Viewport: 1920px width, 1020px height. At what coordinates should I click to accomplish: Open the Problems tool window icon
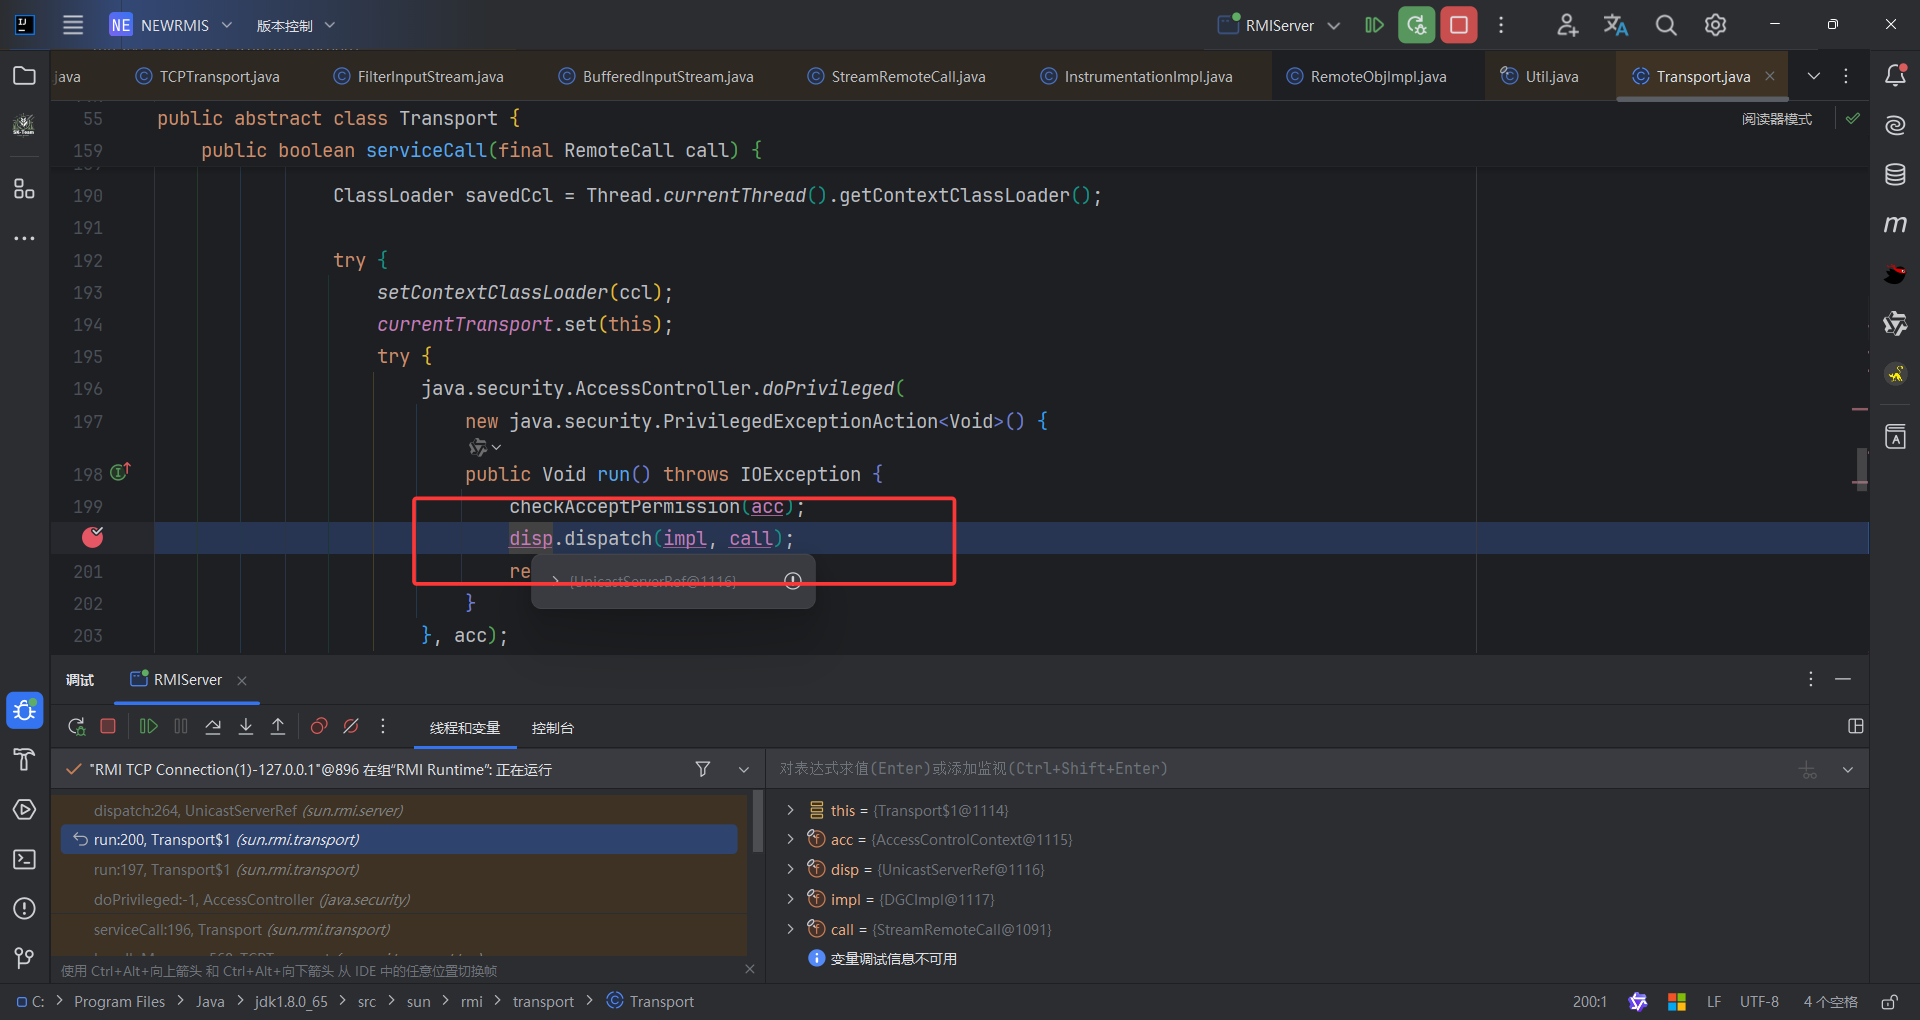[24, 908]
